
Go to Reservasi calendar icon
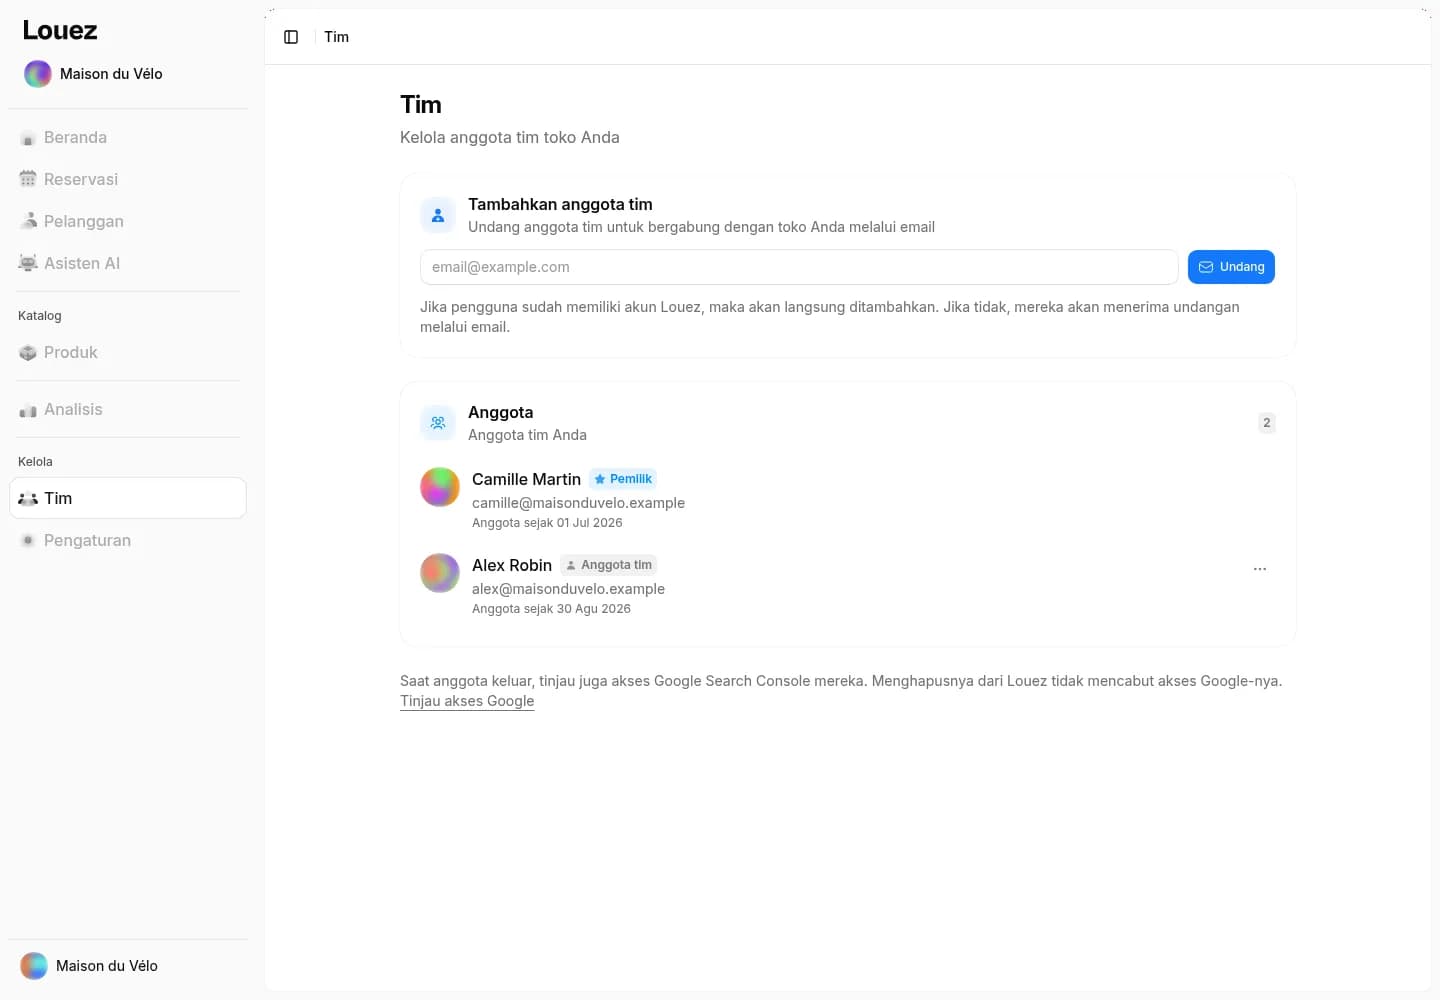pos(28,179)
